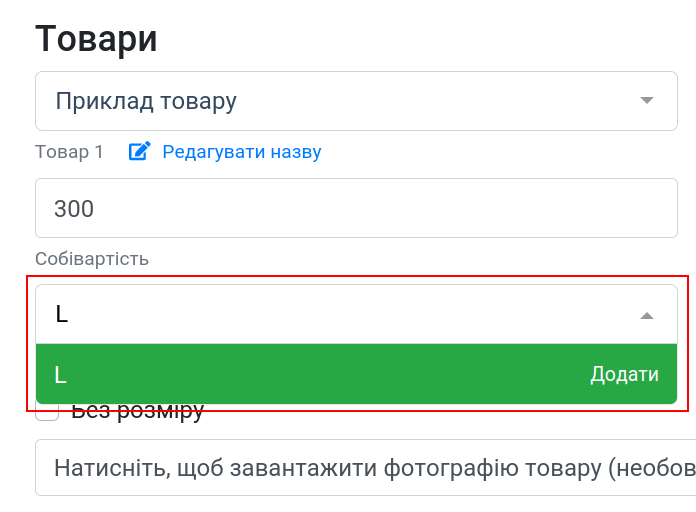Click the Товари section heading
Viewport: 696px width, 512px height.
click(x=96, y=39)
